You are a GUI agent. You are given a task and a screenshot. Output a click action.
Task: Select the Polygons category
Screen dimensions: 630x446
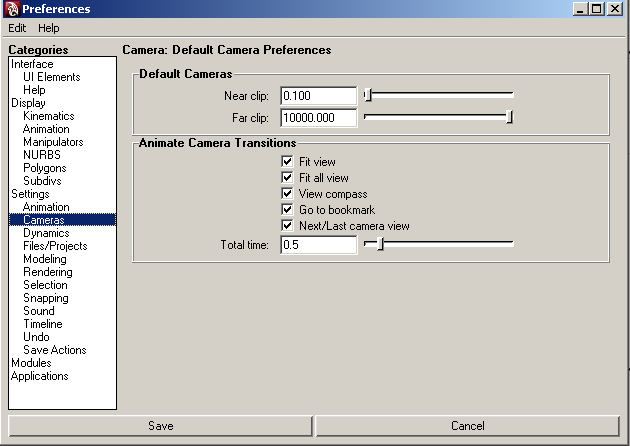click(45, 168)
